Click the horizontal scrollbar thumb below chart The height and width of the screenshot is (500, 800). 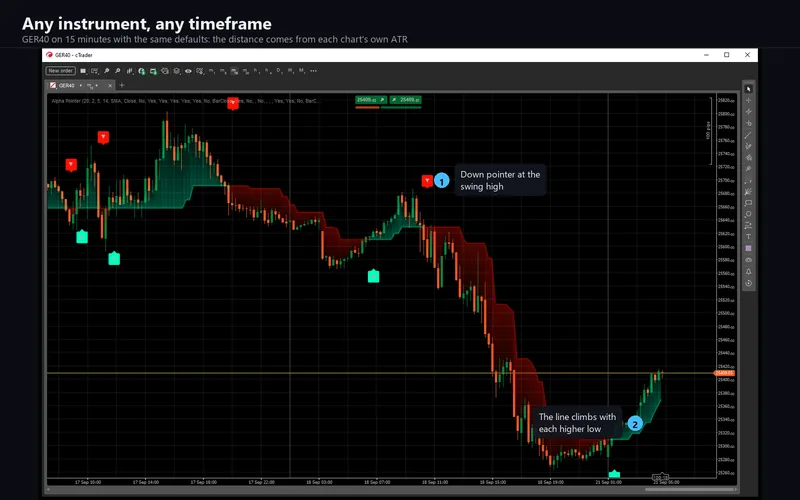690,490
